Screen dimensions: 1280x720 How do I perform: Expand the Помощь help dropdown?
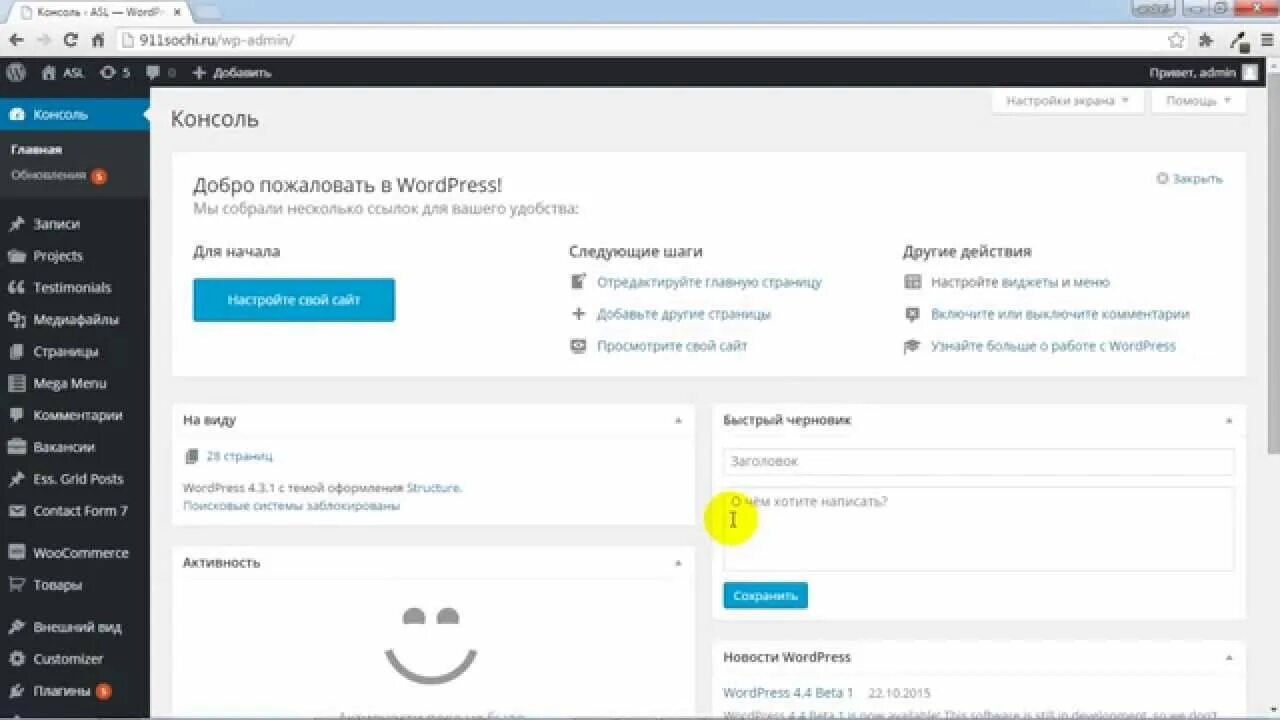[1199, 101]
